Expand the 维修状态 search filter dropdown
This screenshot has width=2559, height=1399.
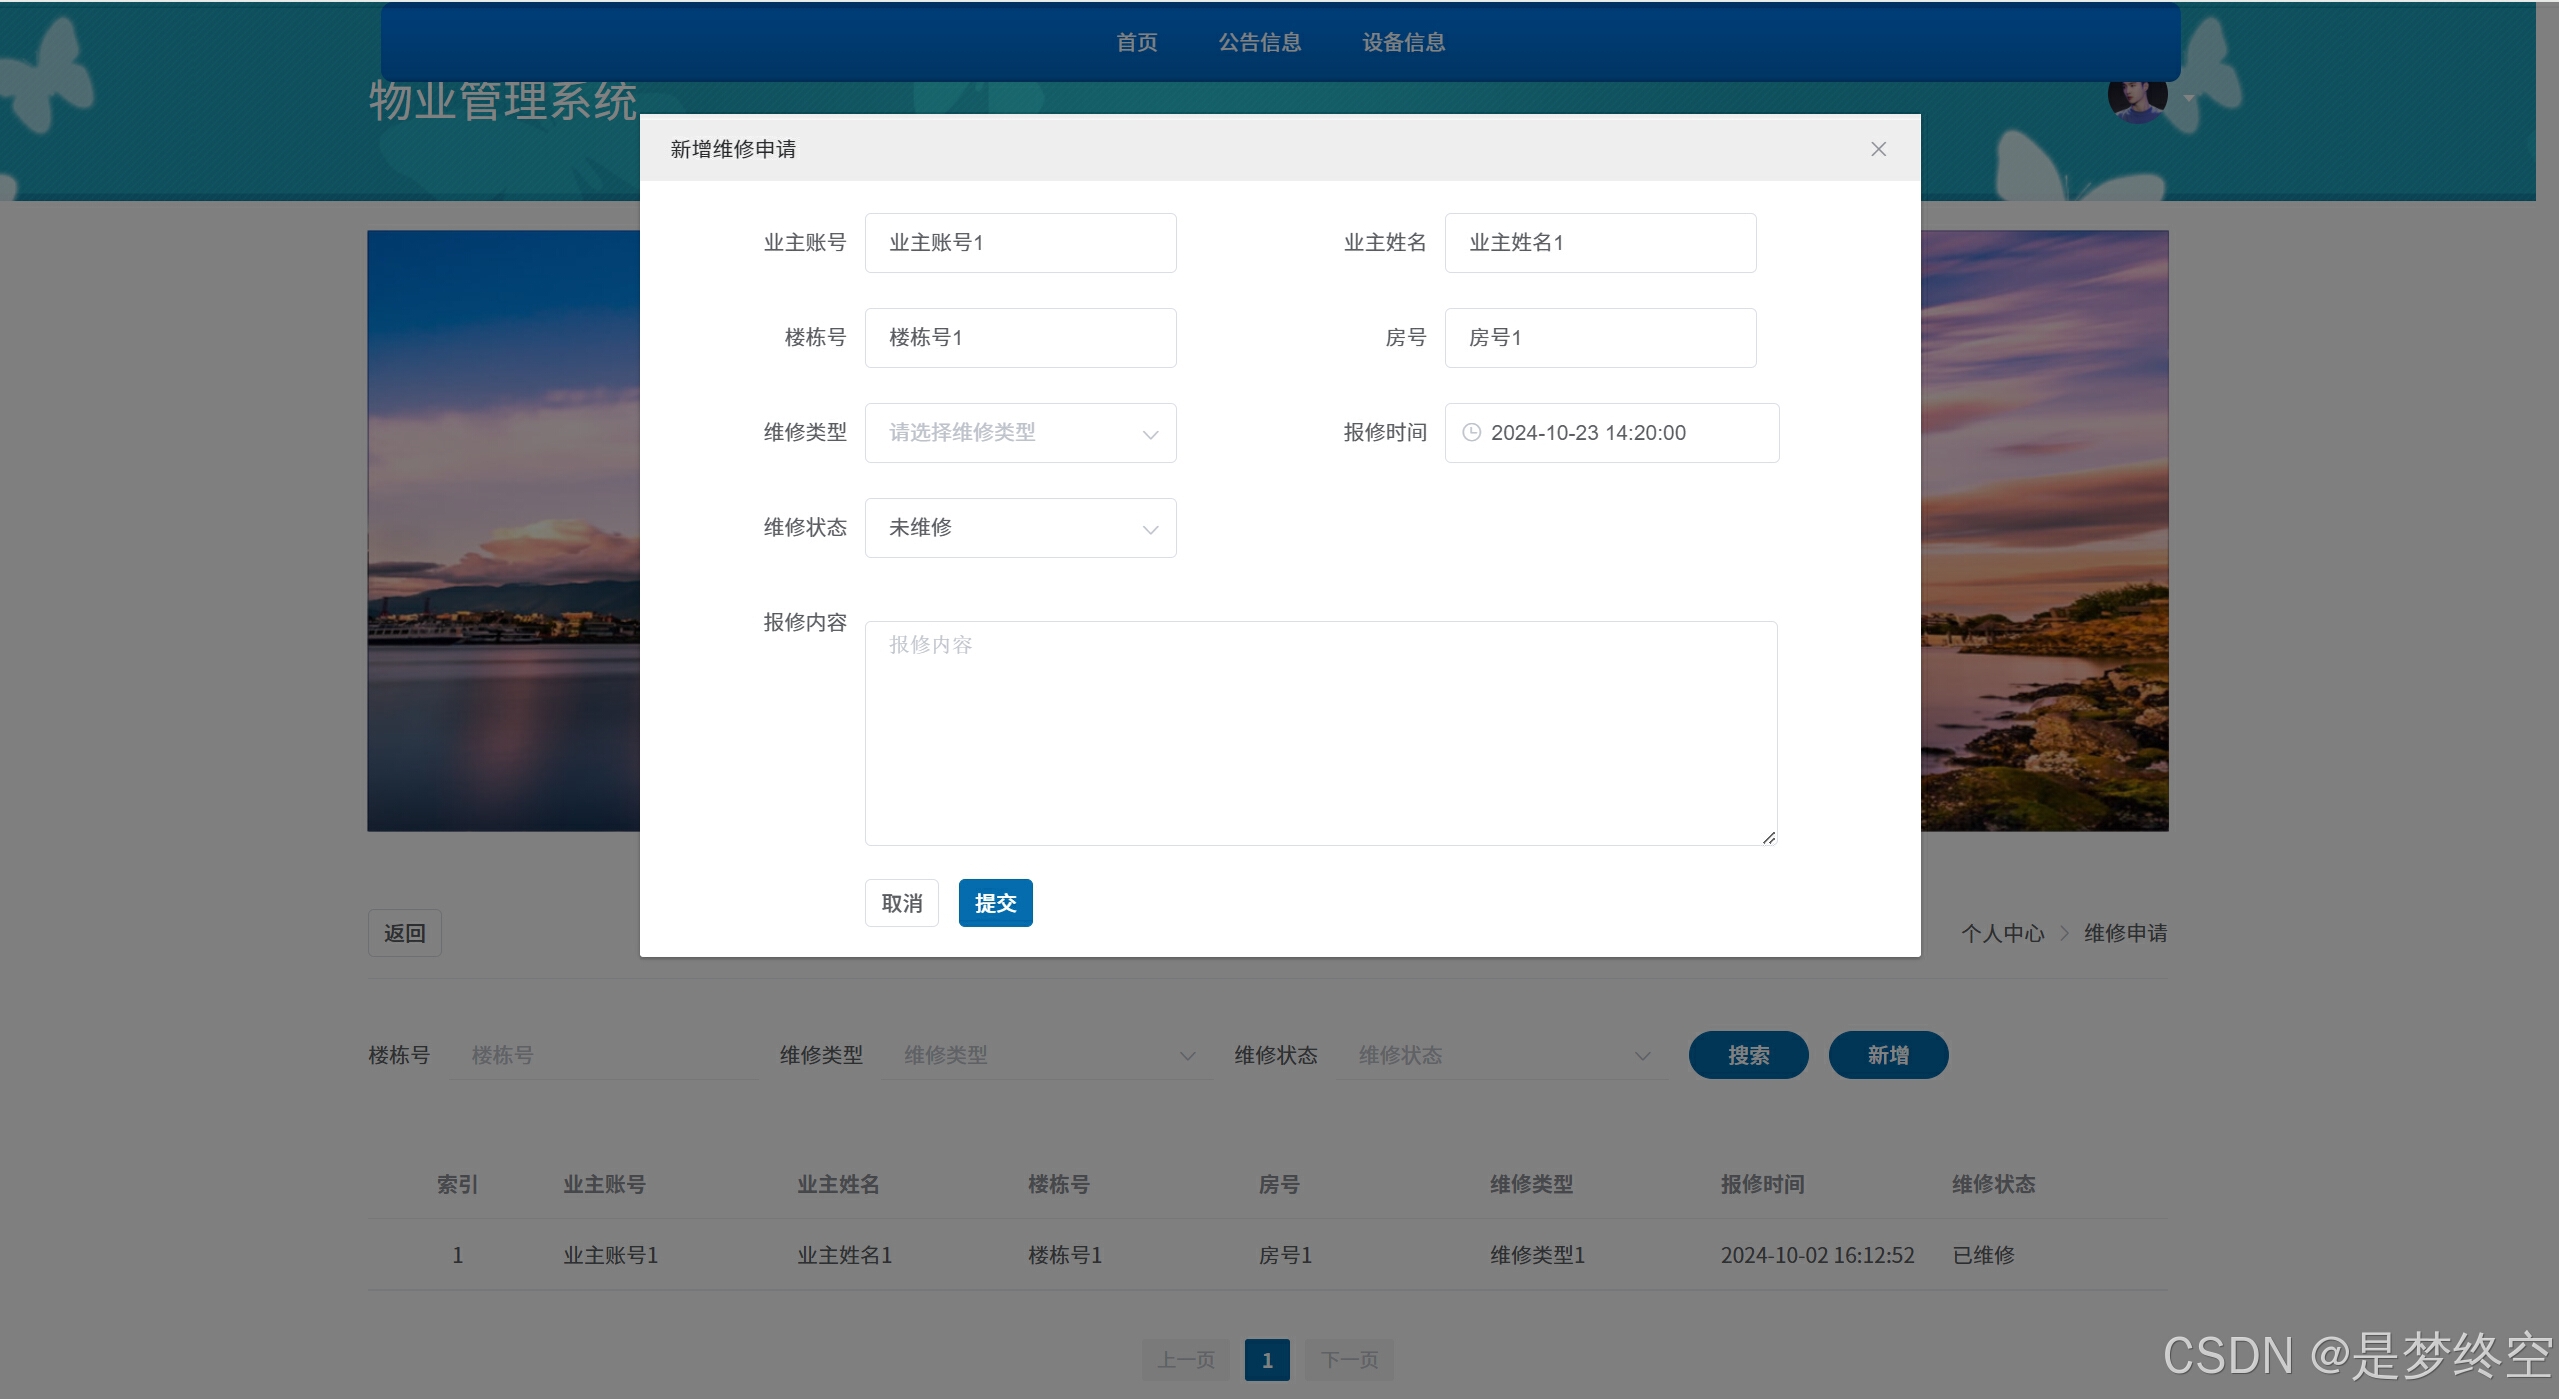[1501, 1055]
